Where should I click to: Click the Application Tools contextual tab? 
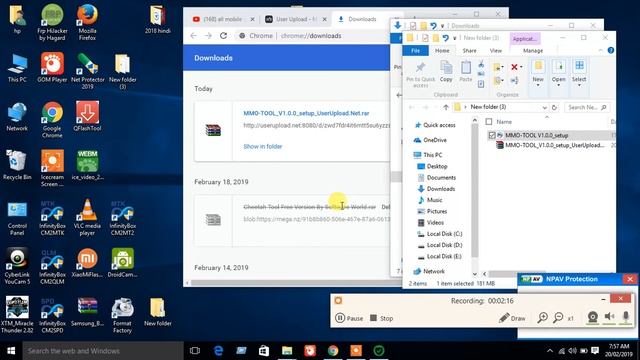pyautogui.click(x=524, y=39)
